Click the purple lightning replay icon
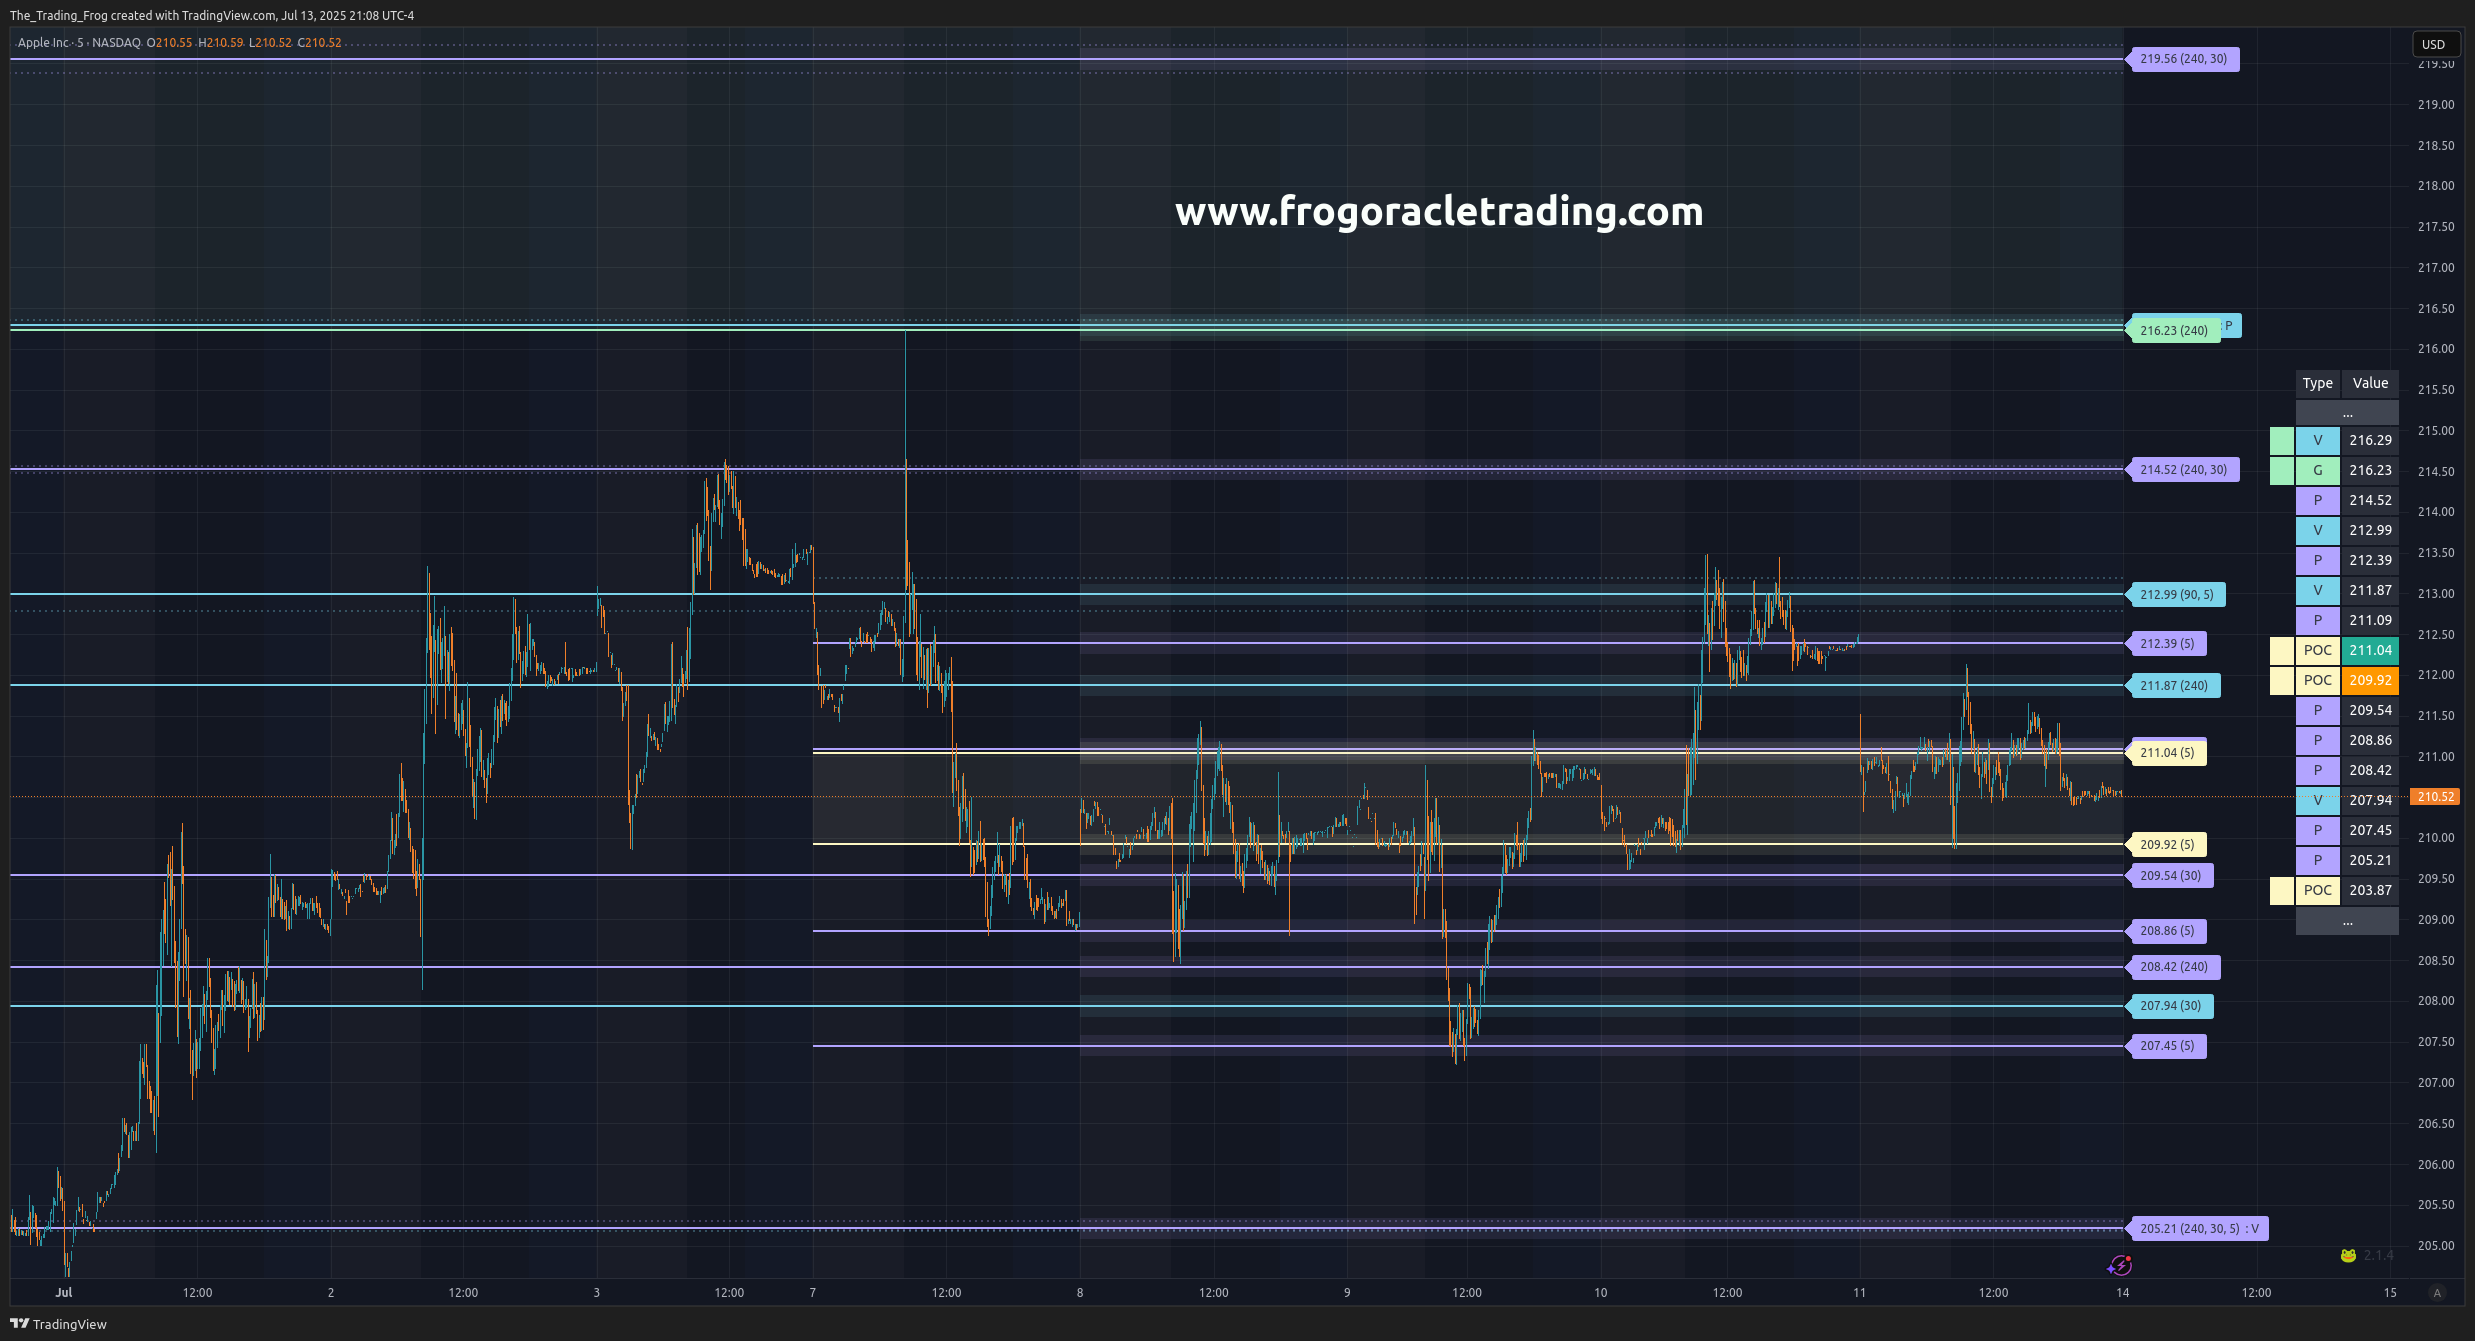This screenshot has width=2475, height=1341. [2119, 1265]
